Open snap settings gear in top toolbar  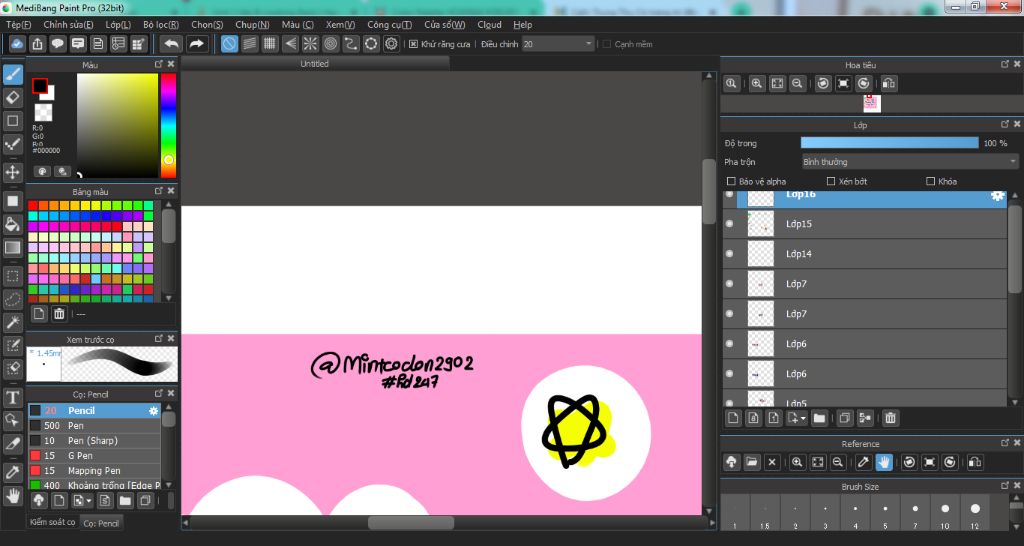[391, 44]
